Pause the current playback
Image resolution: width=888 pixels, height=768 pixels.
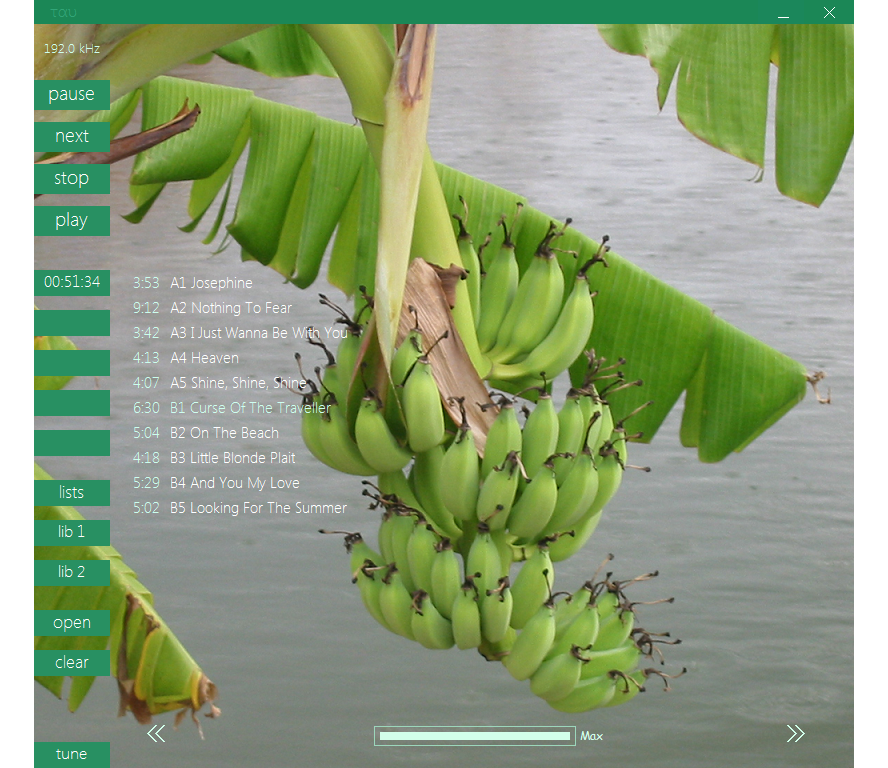pos(72,94)
